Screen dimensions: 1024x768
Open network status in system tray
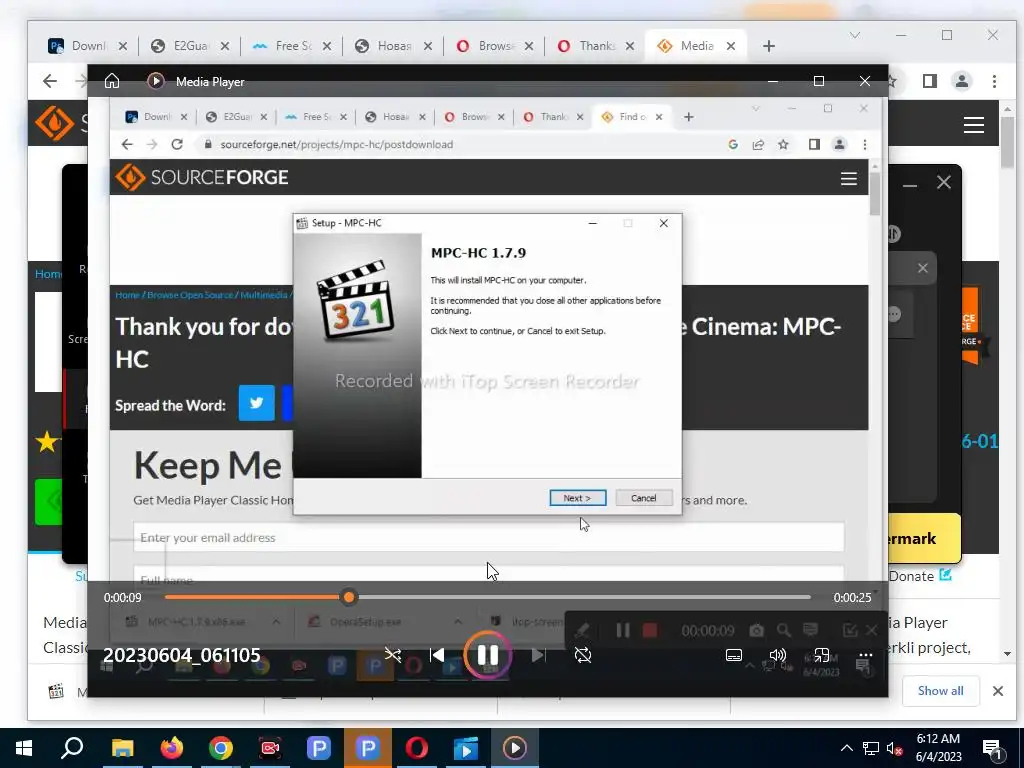871,748
